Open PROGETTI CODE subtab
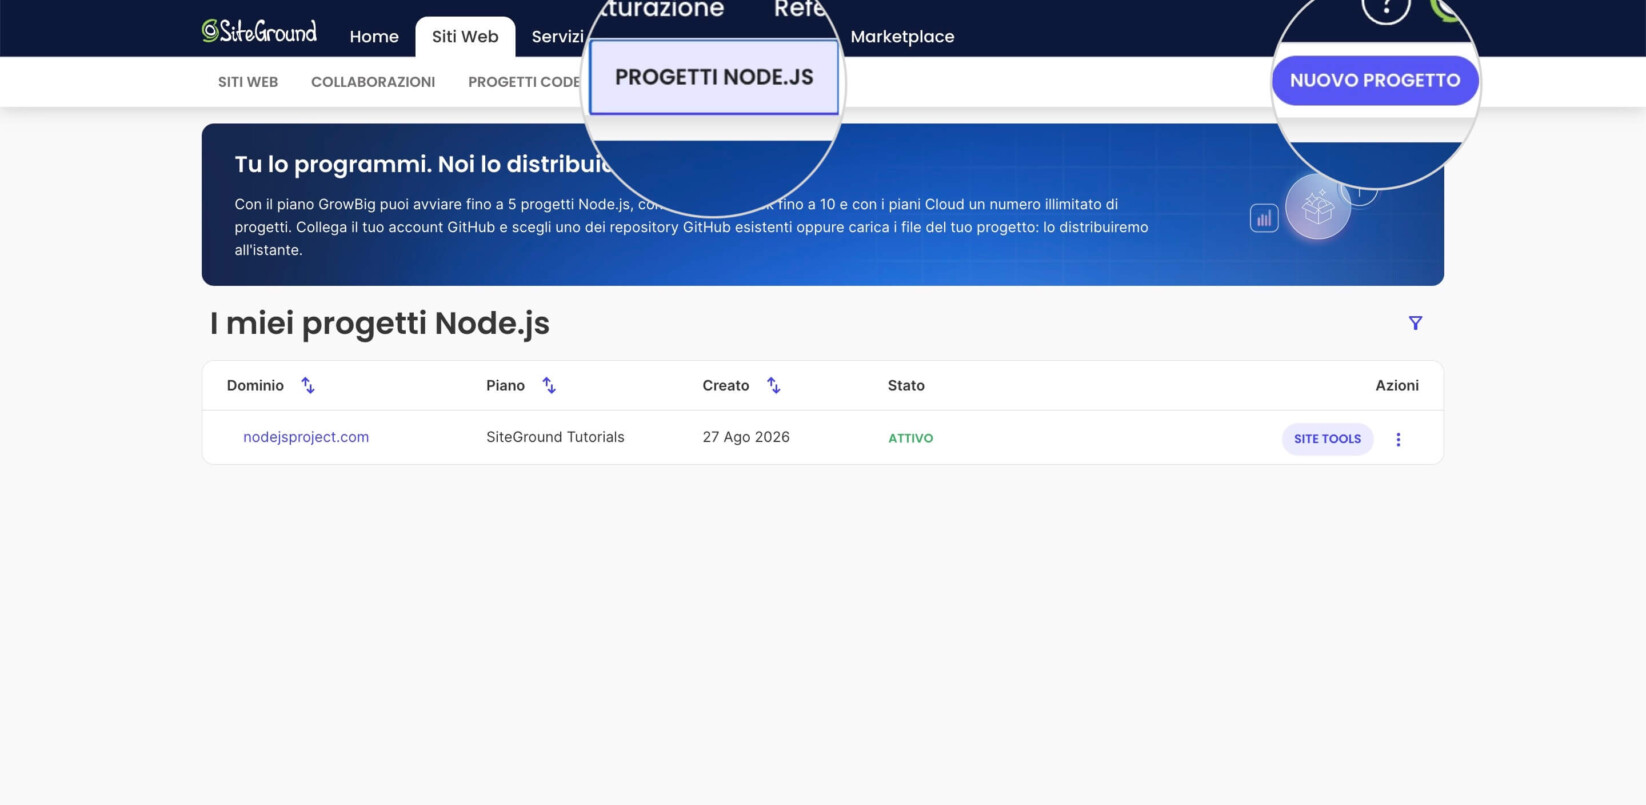This screenshot has height=805, width=1646. pyautogui.click(x=524, y=82)
